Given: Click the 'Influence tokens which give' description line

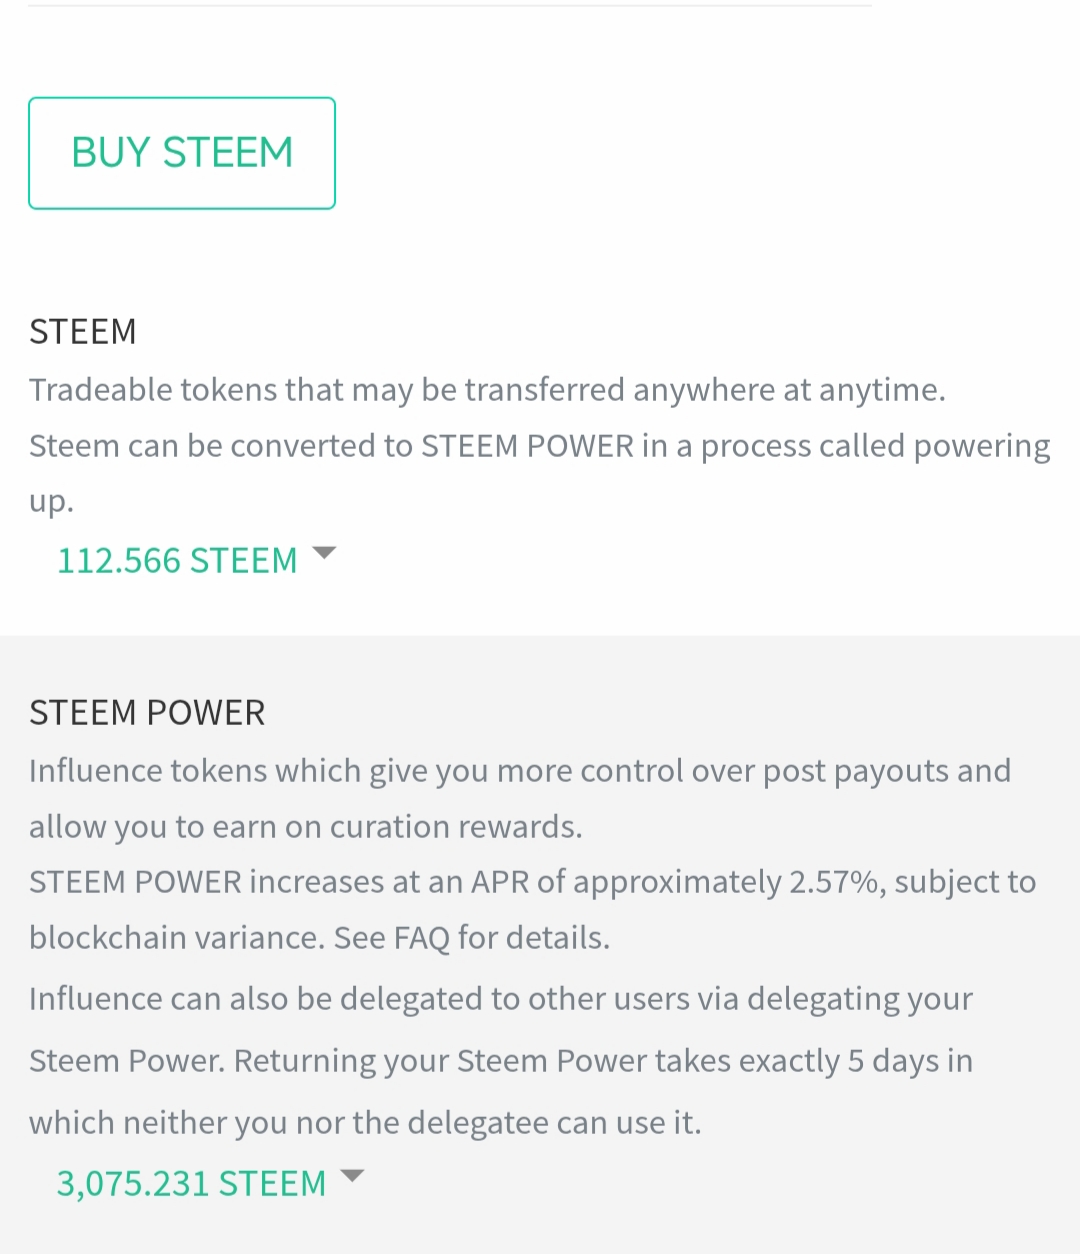Looking at the screenshot, I should tap(519, 771).
